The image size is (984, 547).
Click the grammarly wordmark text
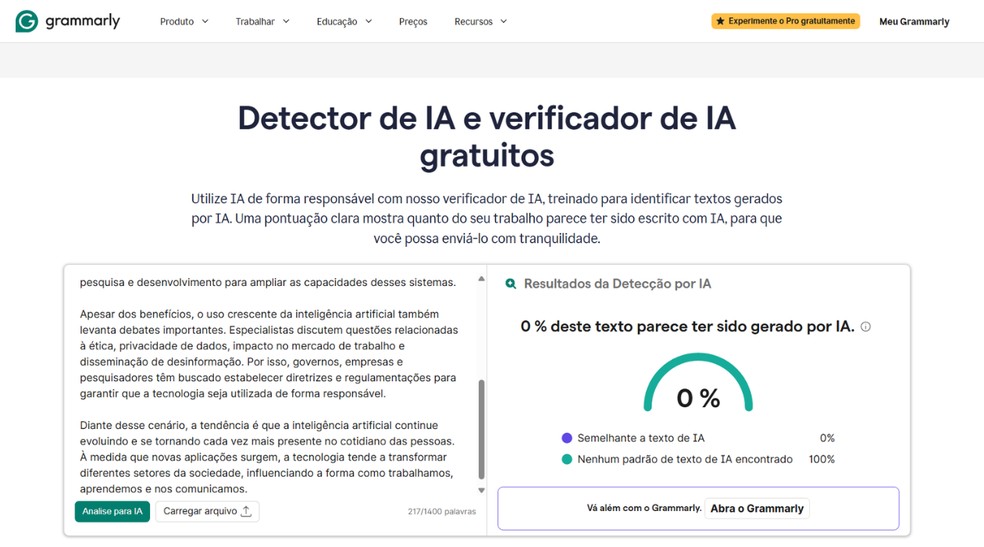coord(82,21)
